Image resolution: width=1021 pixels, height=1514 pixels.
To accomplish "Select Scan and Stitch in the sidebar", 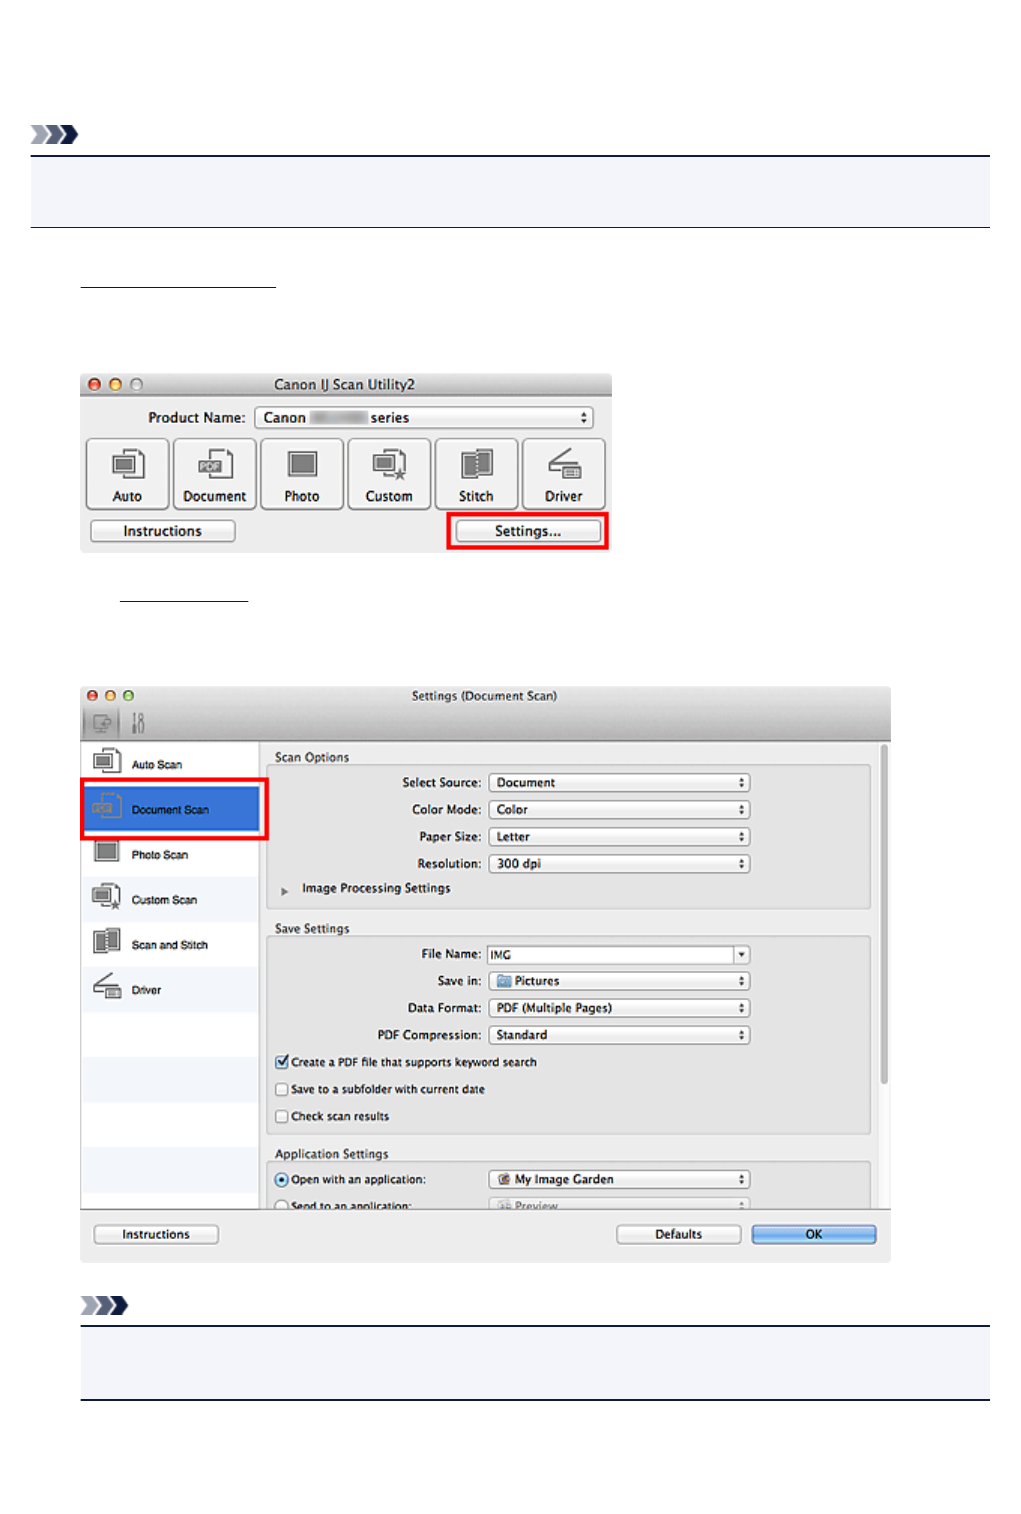I will point(170,944).
